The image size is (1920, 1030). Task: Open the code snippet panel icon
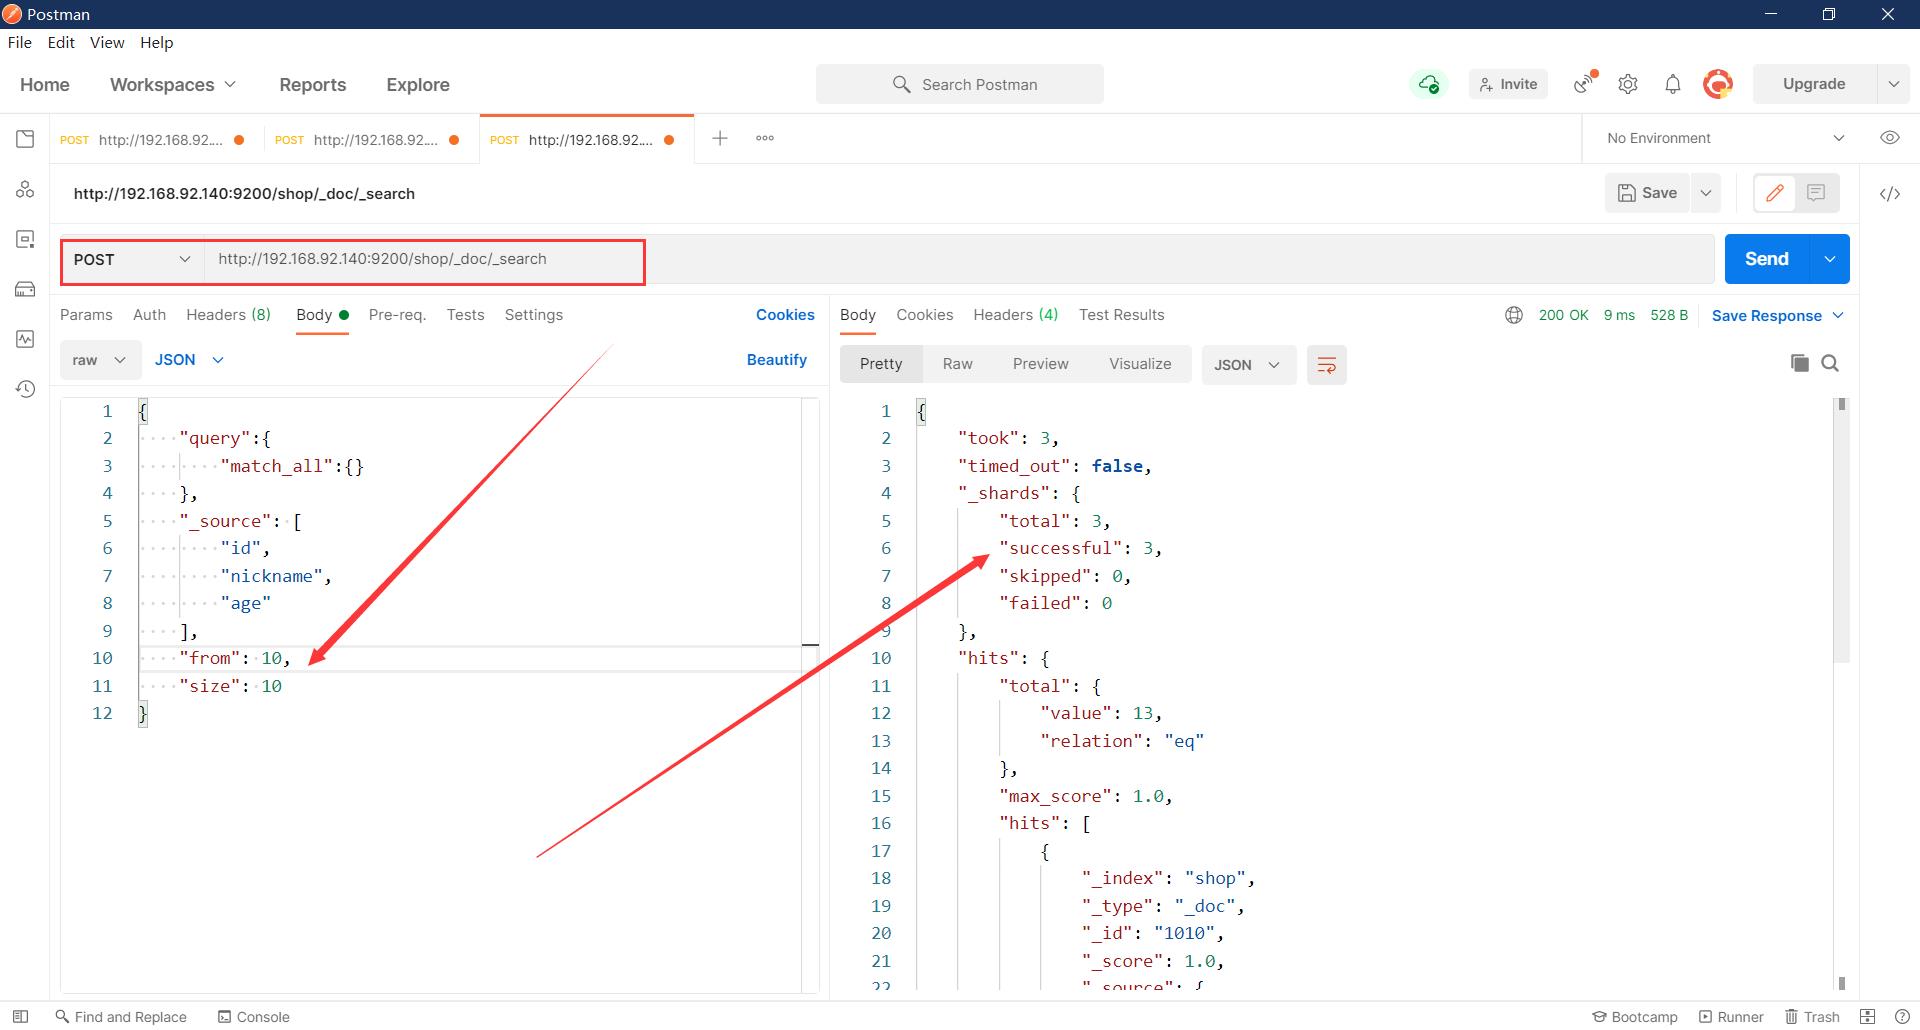point(1890,194)
